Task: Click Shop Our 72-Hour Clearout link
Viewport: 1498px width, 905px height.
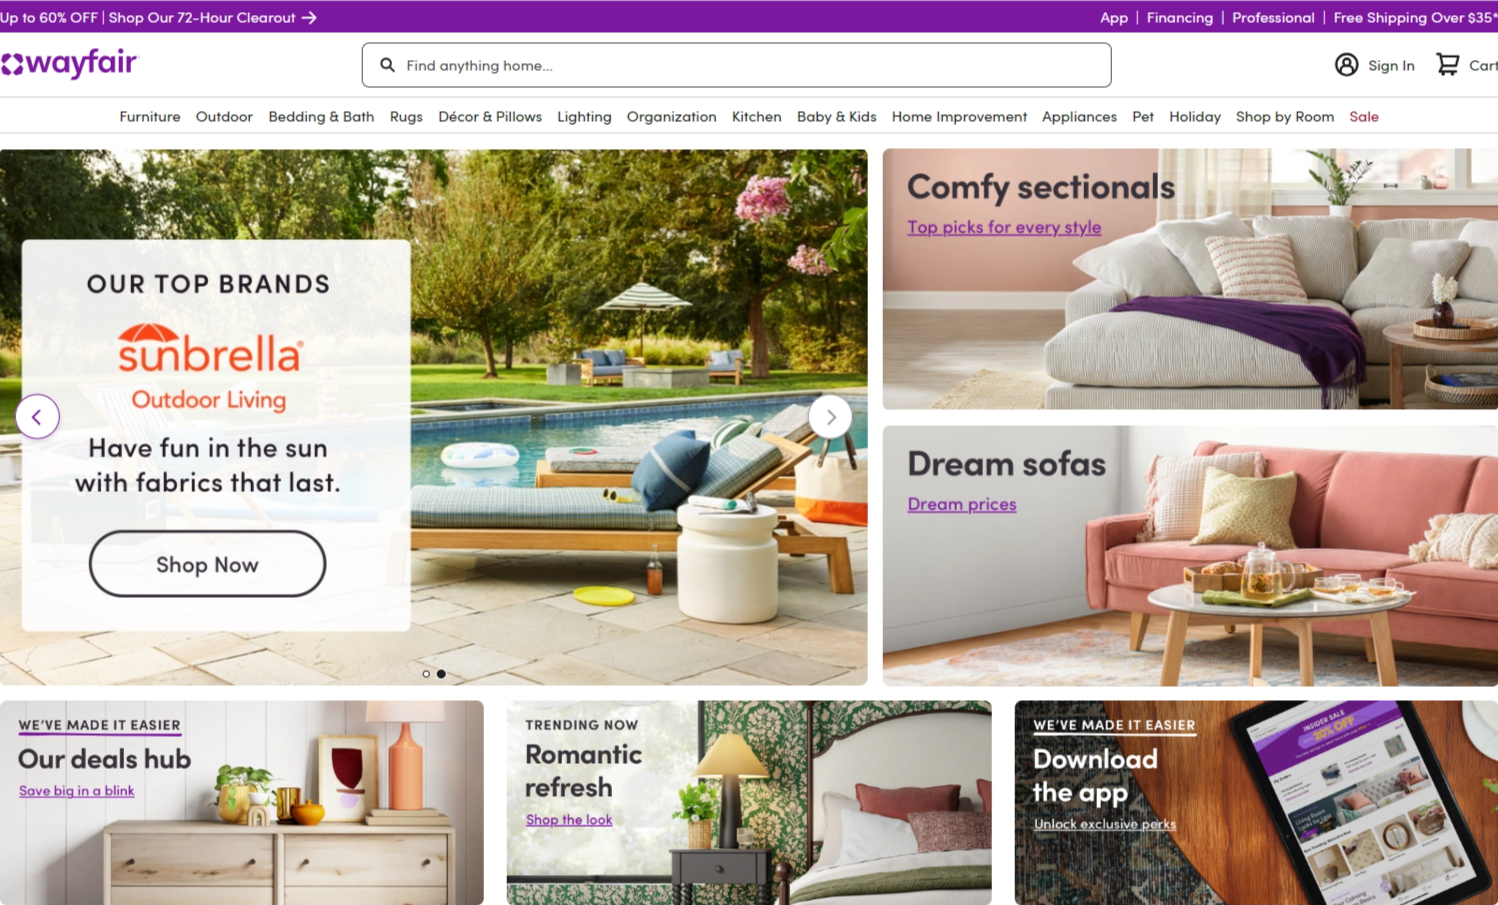Action: (202, 18)
